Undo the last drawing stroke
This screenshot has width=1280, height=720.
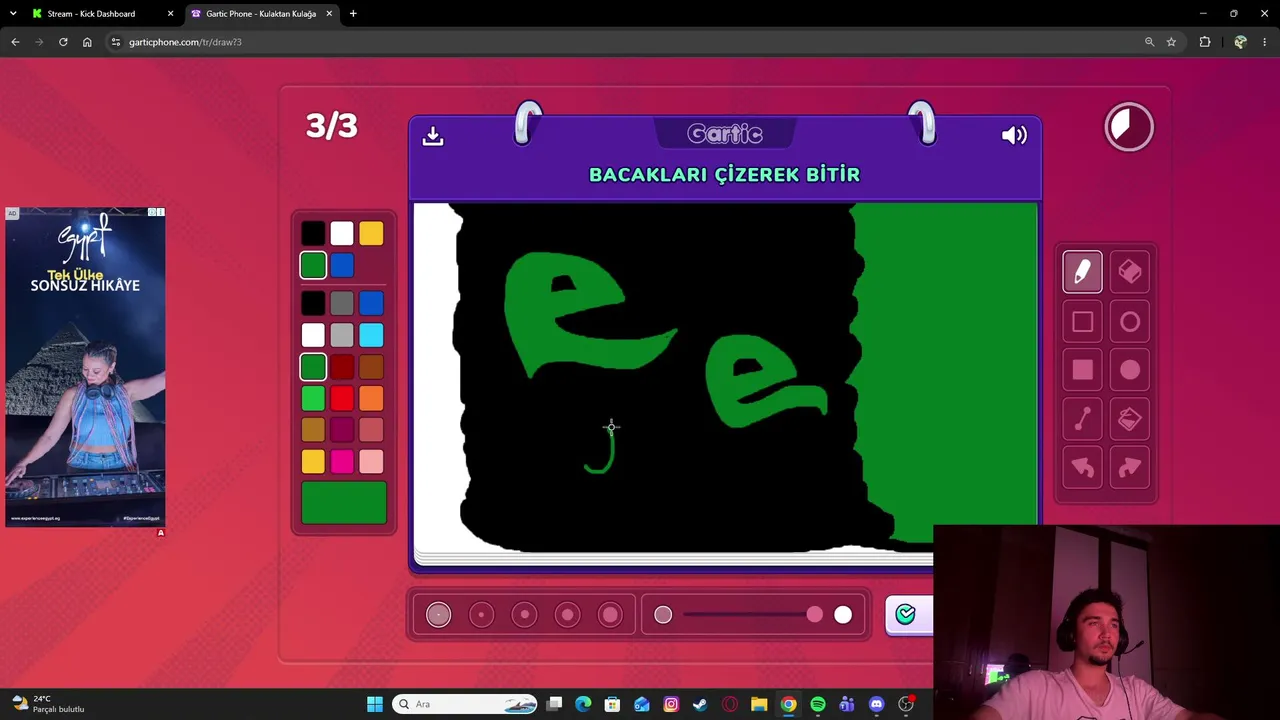pyautogui.click(x=1082, y=468)
